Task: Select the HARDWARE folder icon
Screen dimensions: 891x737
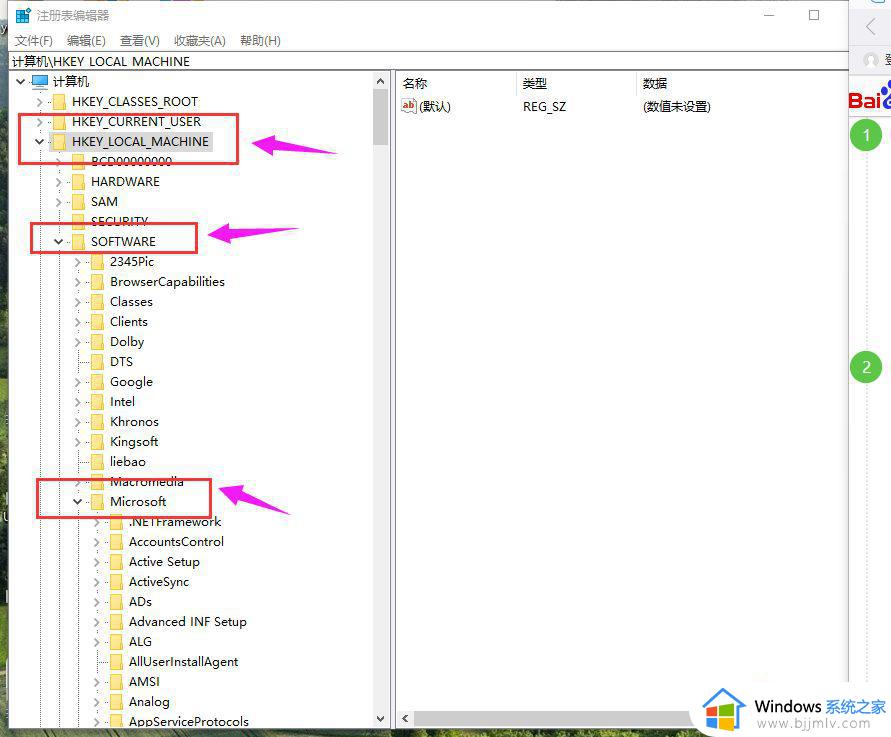Action: click(78, 182)
